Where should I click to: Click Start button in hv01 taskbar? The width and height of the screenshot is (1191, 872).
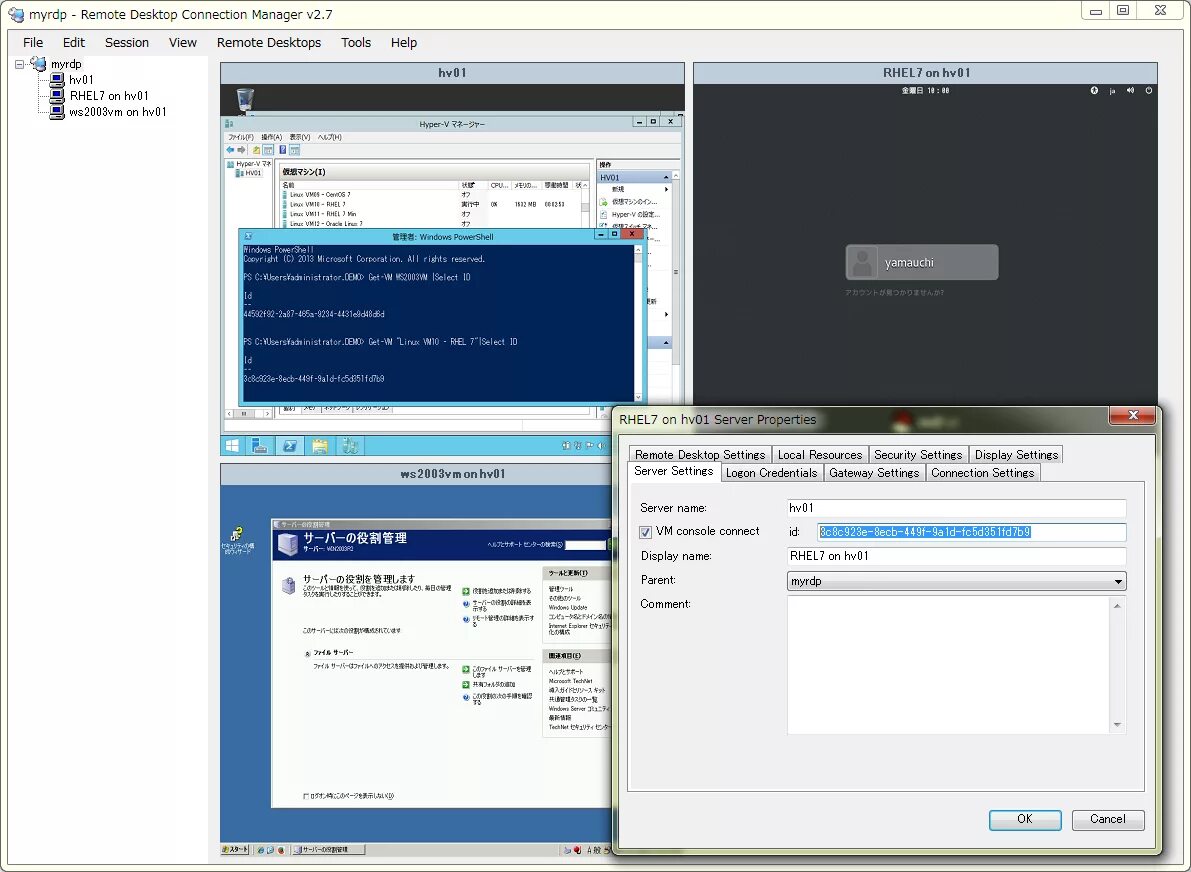pyautogui.click(x=232, y=446)
